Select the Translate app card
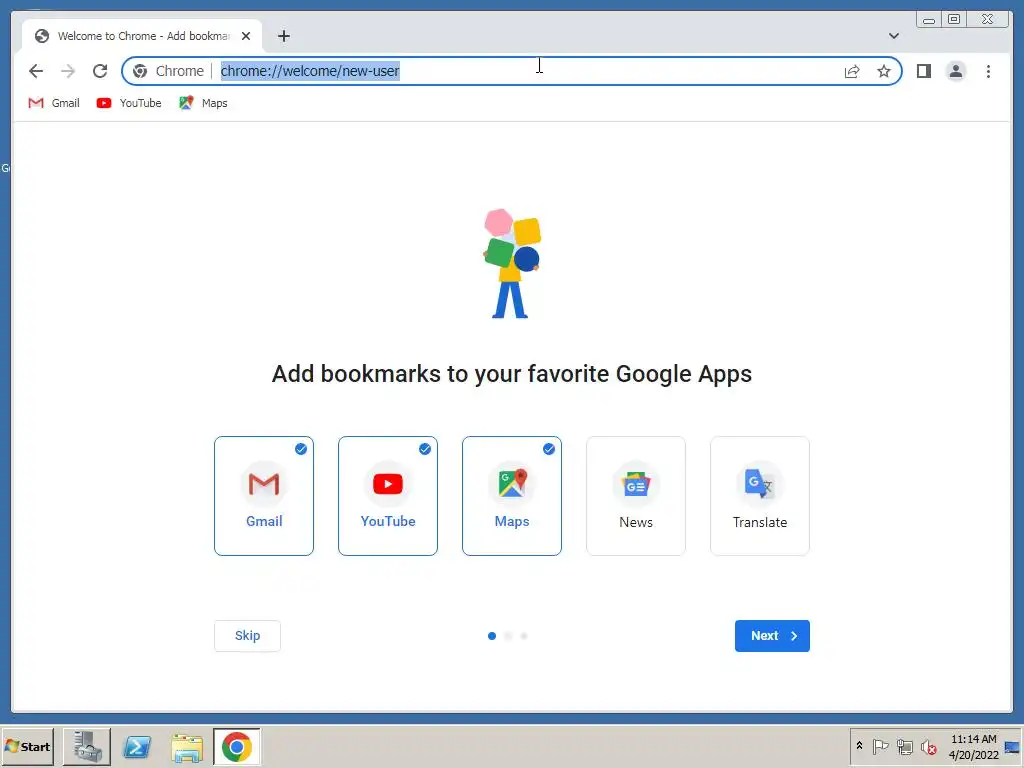Screen dimensions: 1024x768 760,496
